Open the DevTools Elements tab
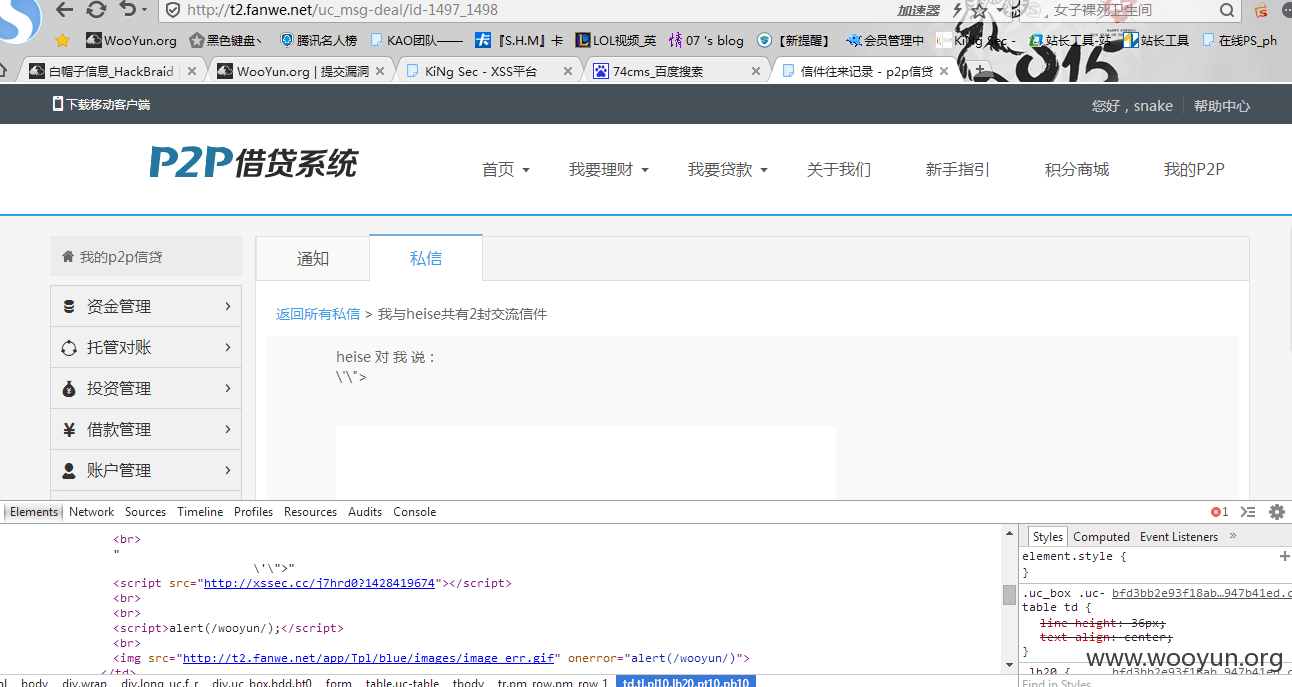The image size is (1292, 687). coord(34,512)
